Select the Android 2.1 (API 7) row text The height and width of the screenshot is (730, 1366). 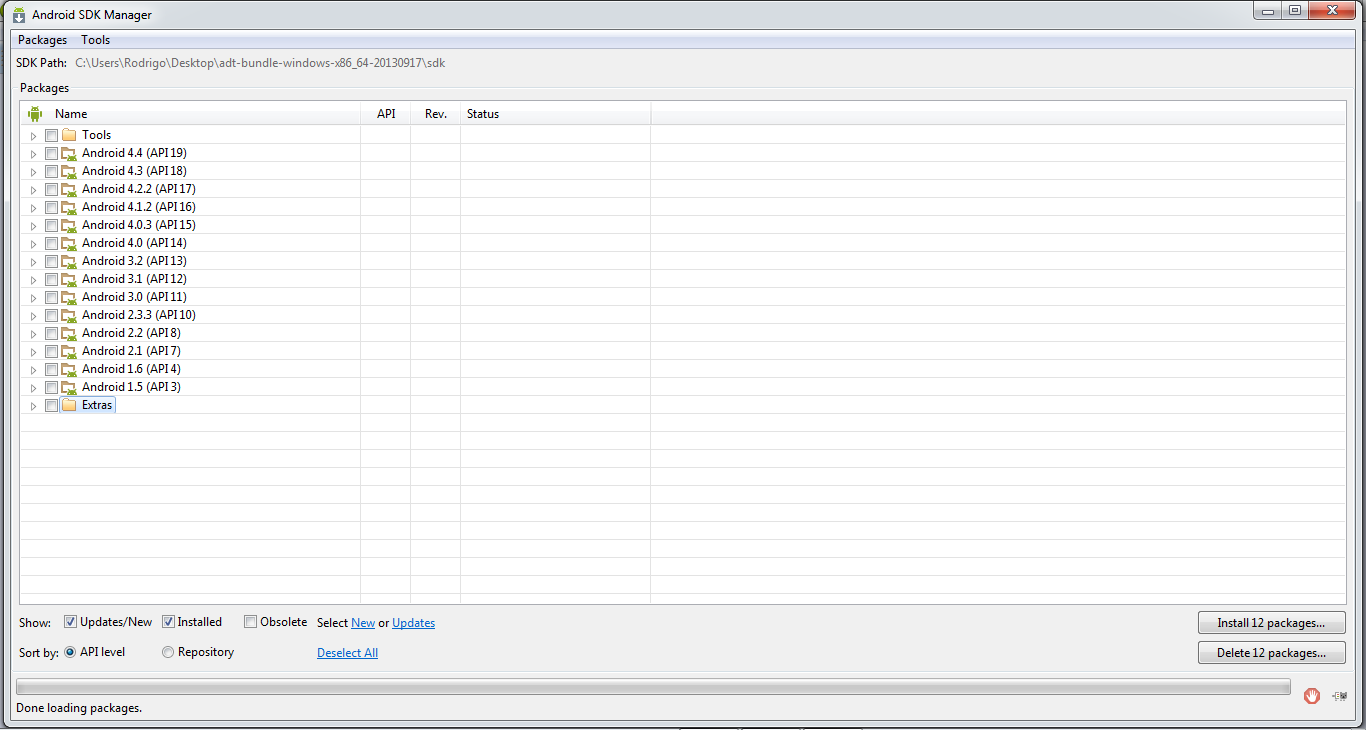pyautogui.click(x=131, y=351)
